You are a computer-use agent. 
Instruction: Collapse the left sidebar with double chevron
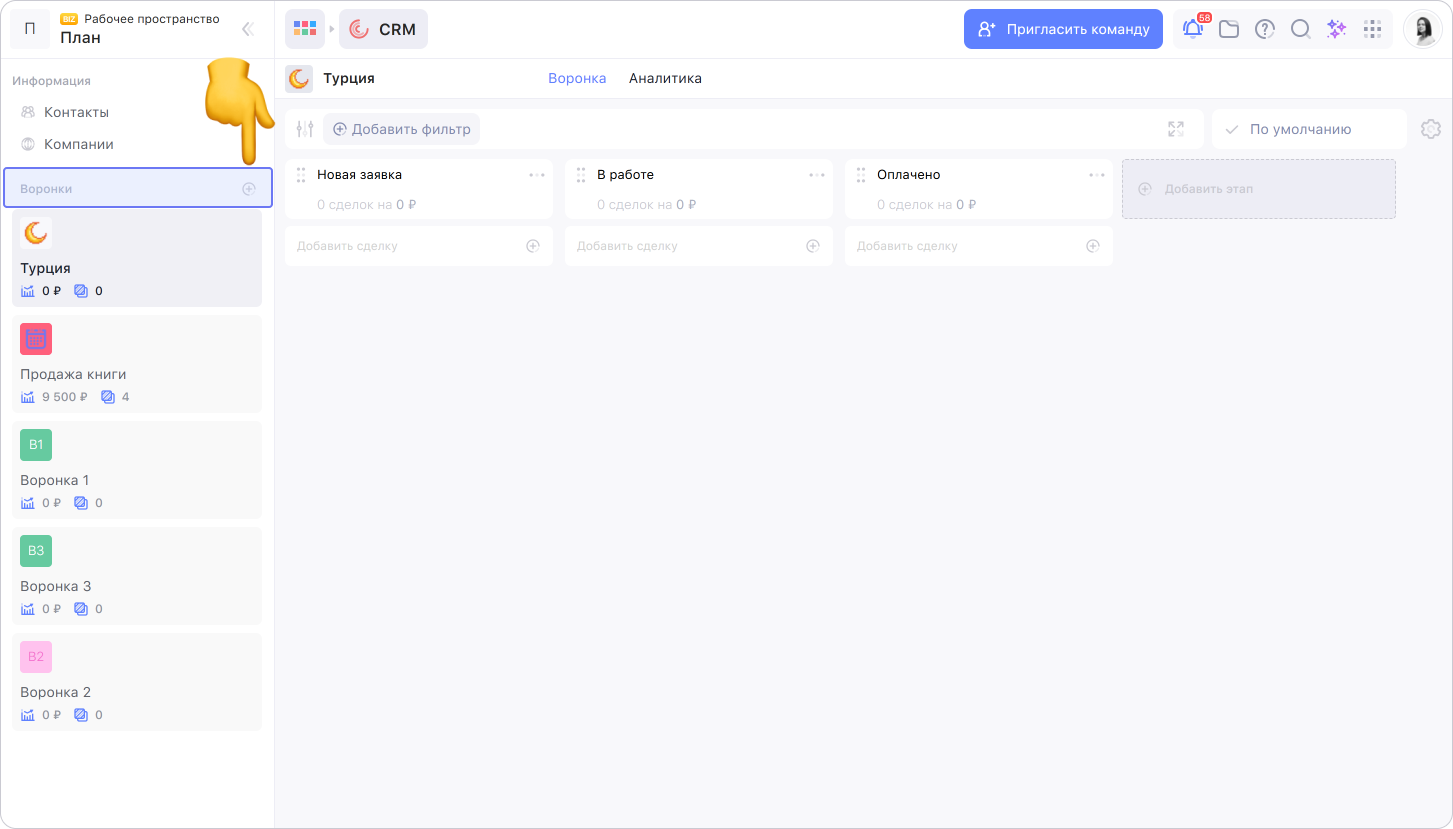tap(248, 29)
